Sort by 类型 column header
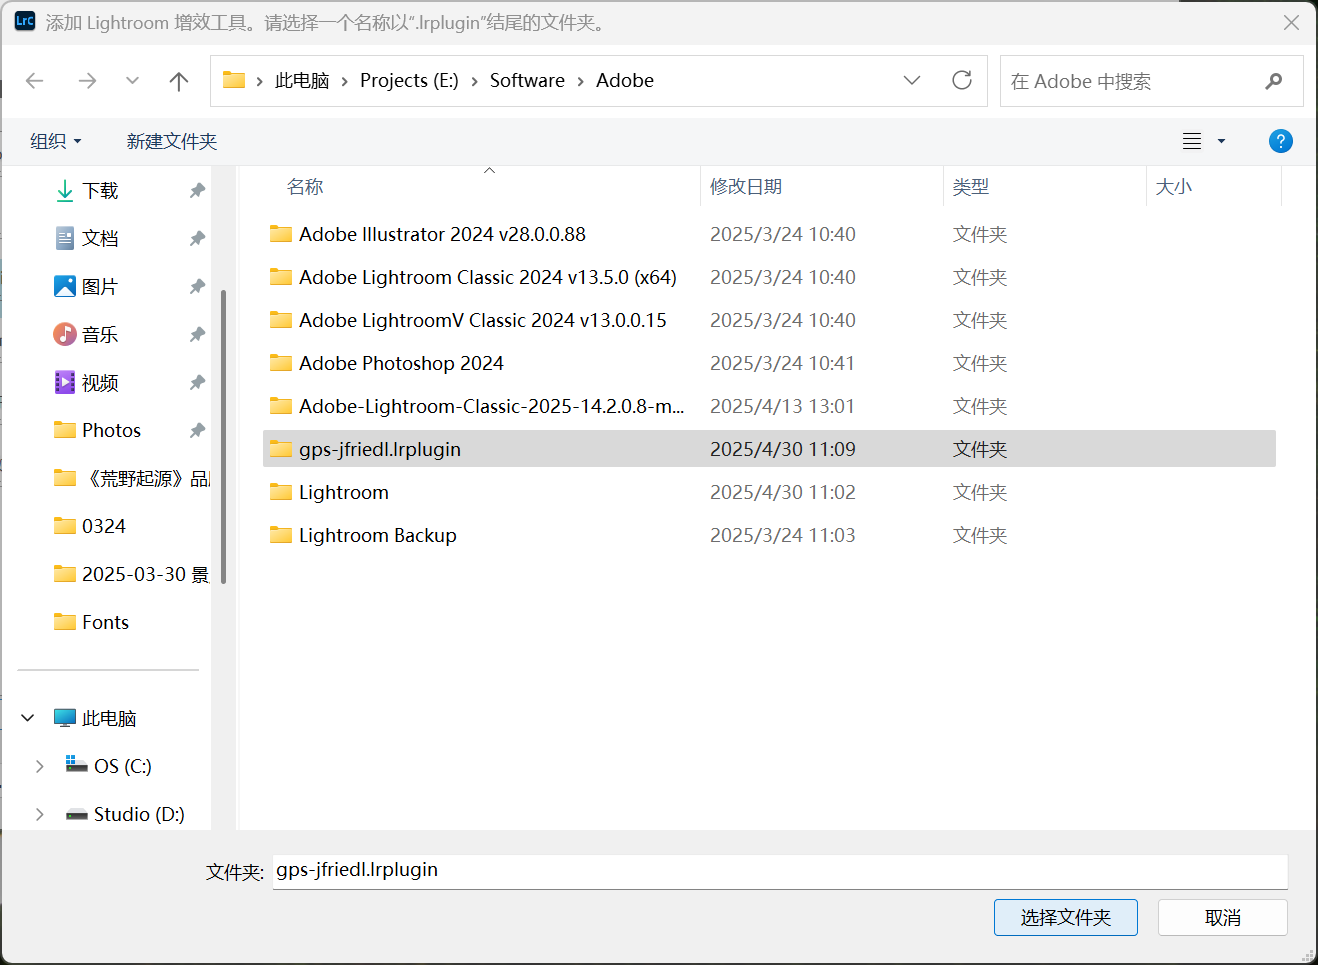Screen dimensions: 1318x965 pyautogui.click(x=971, y=187)
